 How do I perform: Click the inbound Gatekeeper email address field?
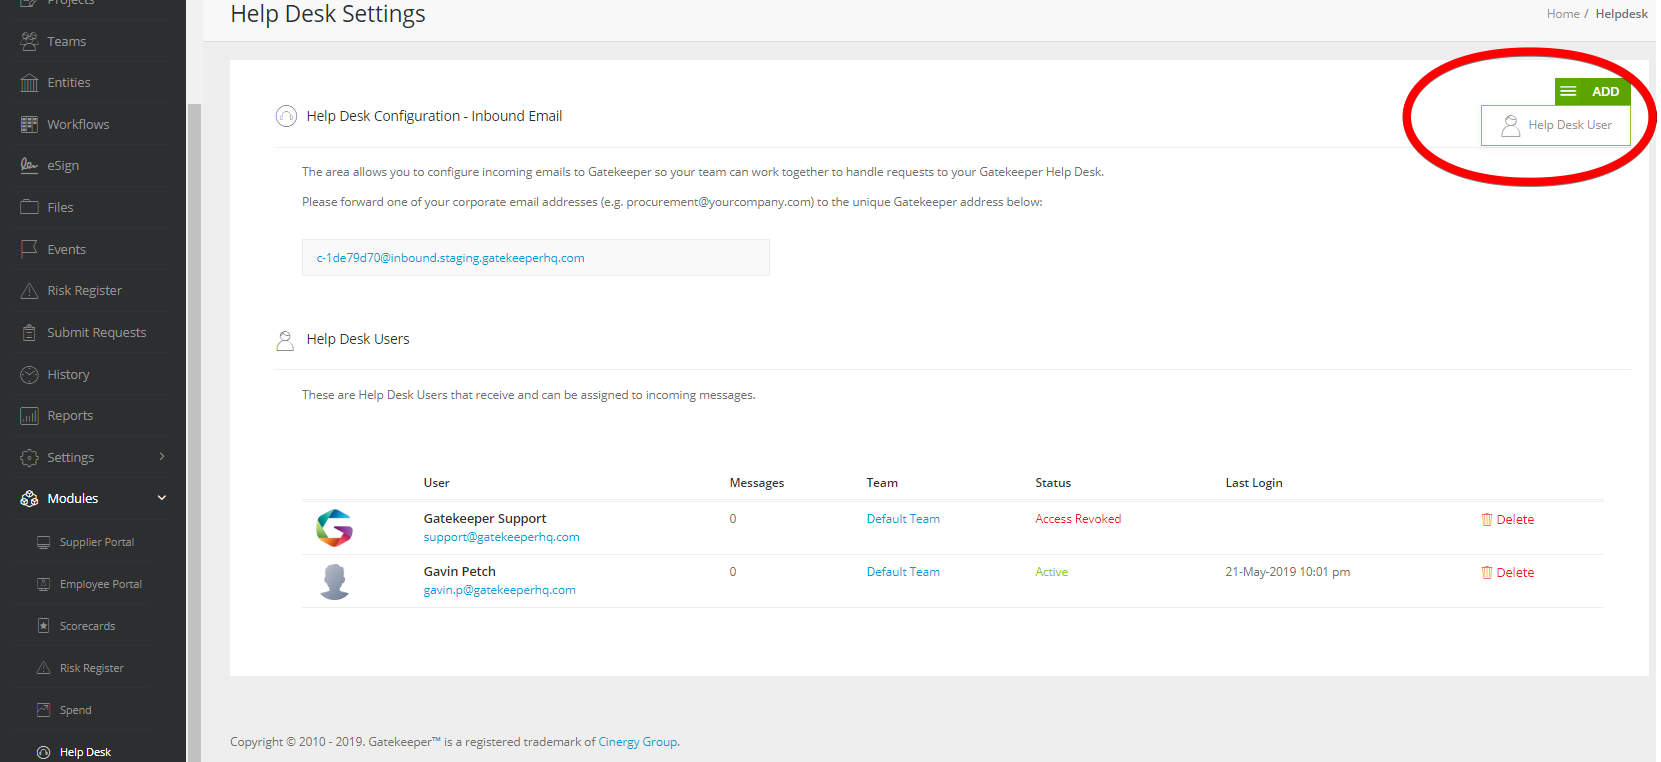536,257
